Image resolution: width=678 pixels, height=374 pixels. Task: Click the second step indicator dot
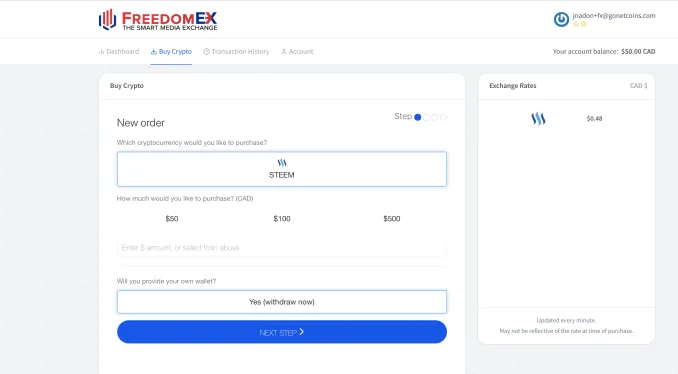[x=426, y=117]
